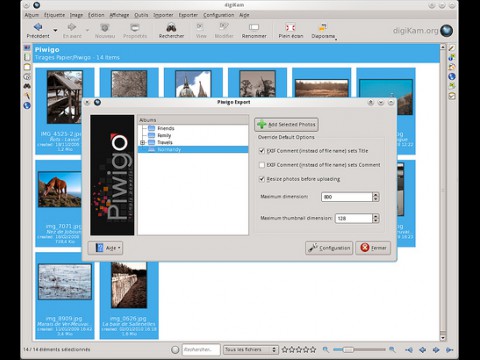Go to last image navigation arrow

pyautogui.click(x=449, y=350)
